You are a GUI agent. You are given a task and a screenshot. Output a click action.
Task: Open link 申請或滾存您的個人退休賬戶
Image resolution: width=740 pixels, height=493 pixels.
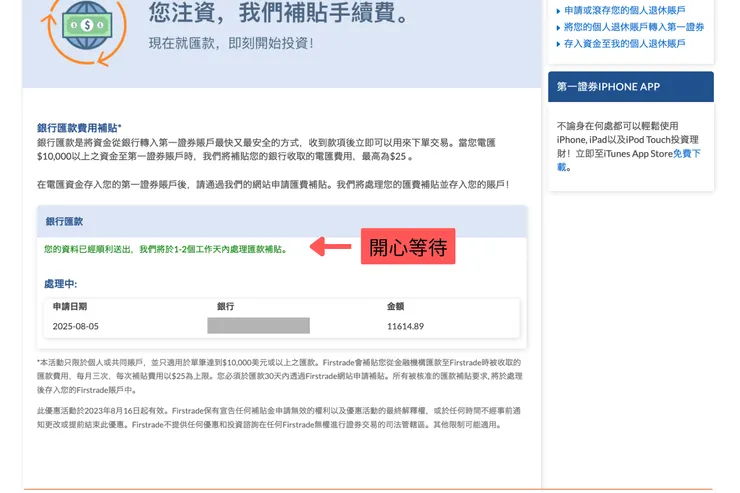pos(624,10)
